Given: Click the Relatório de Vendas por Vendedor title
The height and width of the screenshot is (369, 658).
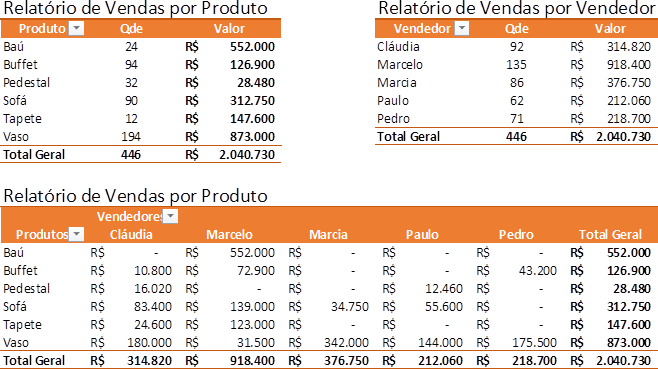Looking at the screenshot, I should tap(517, 8).
